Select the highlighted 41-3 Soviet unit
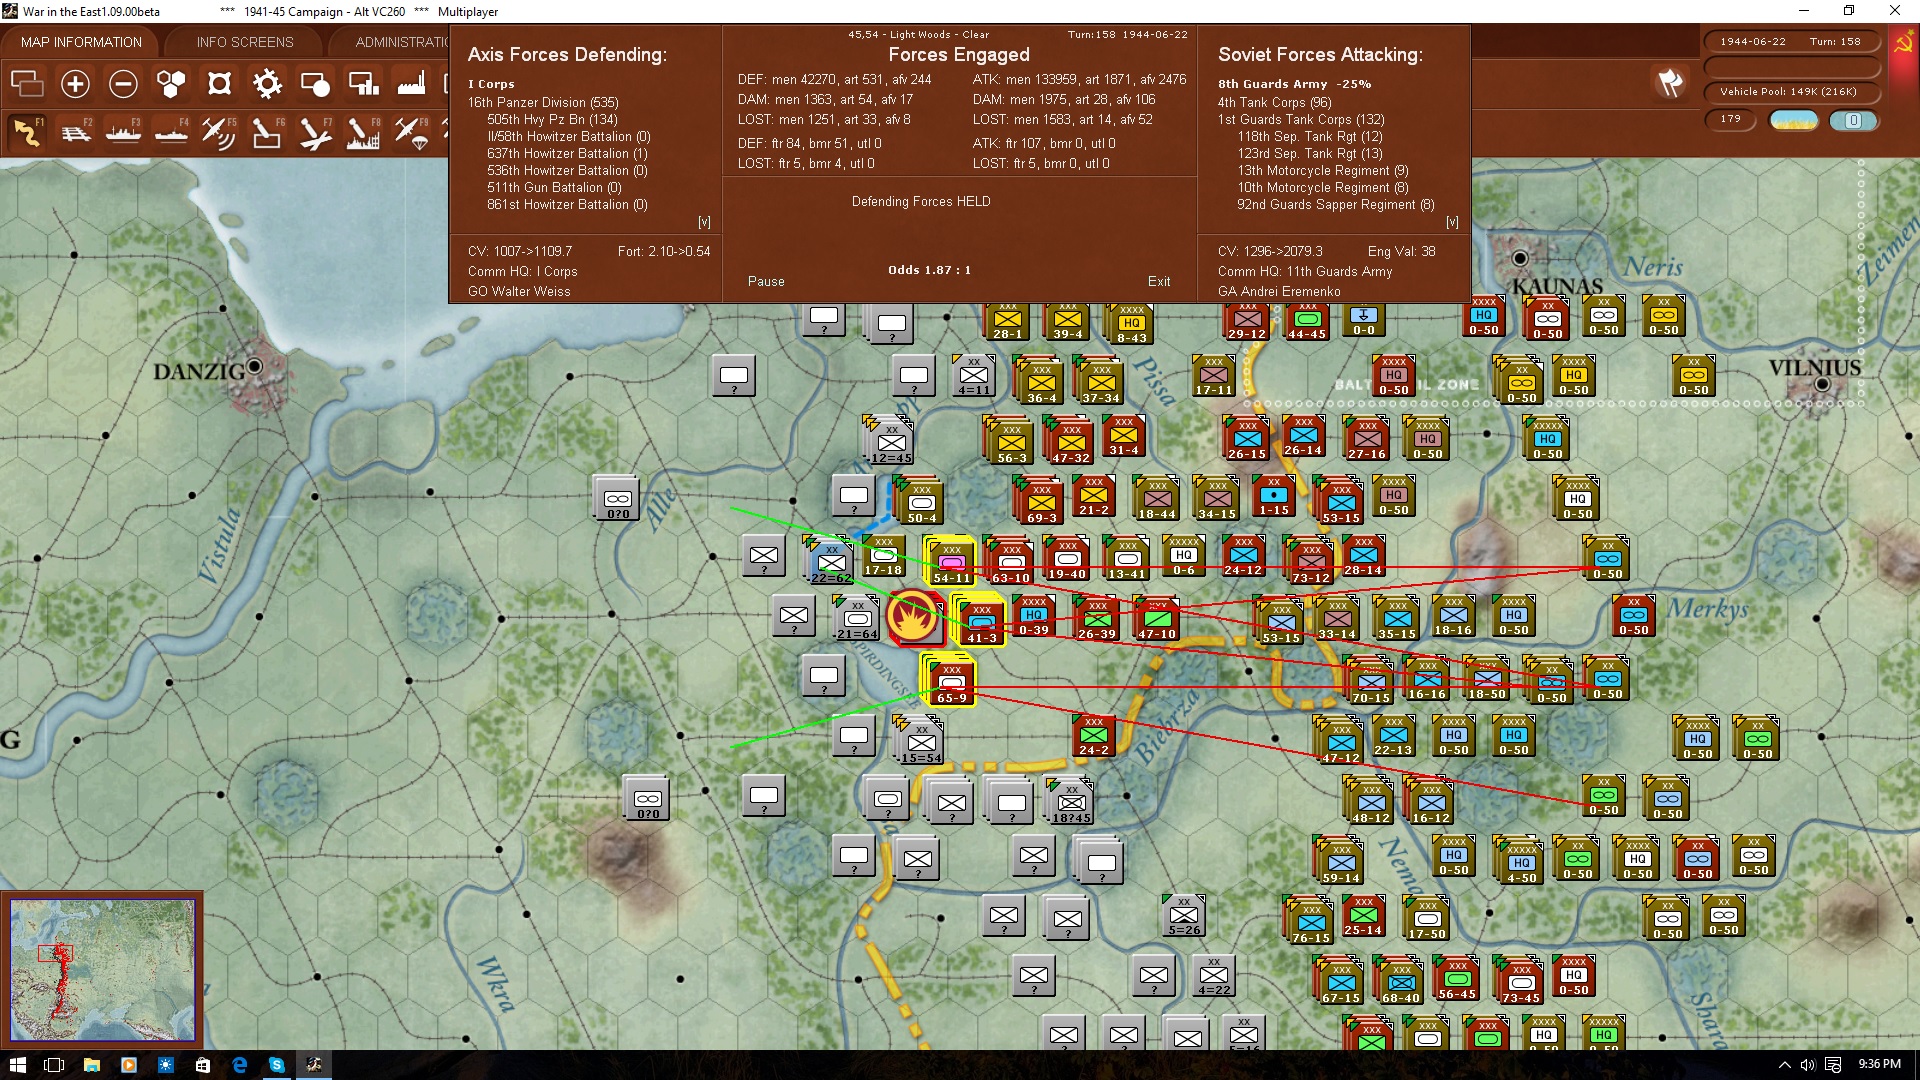Image resolution: width=1920 pixels, height=1080 pixels. click(x=981, y=622)
